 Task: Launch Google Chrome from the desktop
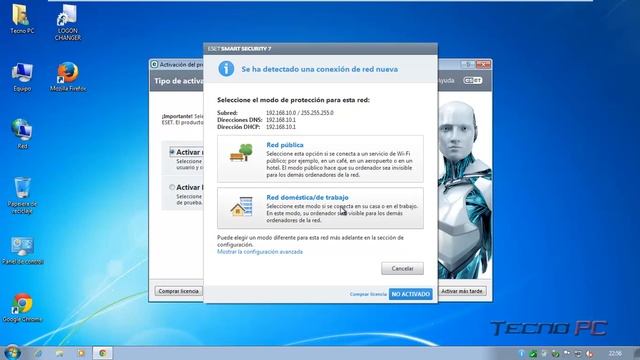click(22, 308)
